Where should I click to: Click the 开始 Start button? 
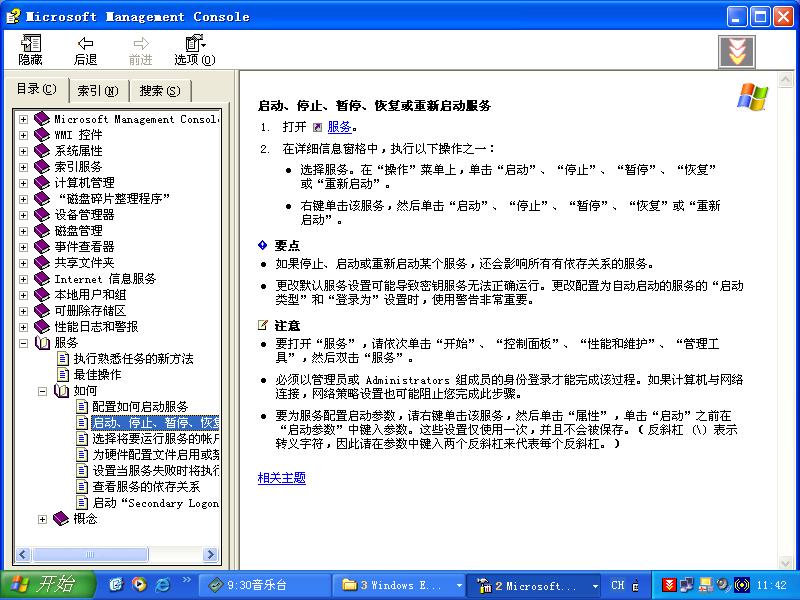[48, 585]
